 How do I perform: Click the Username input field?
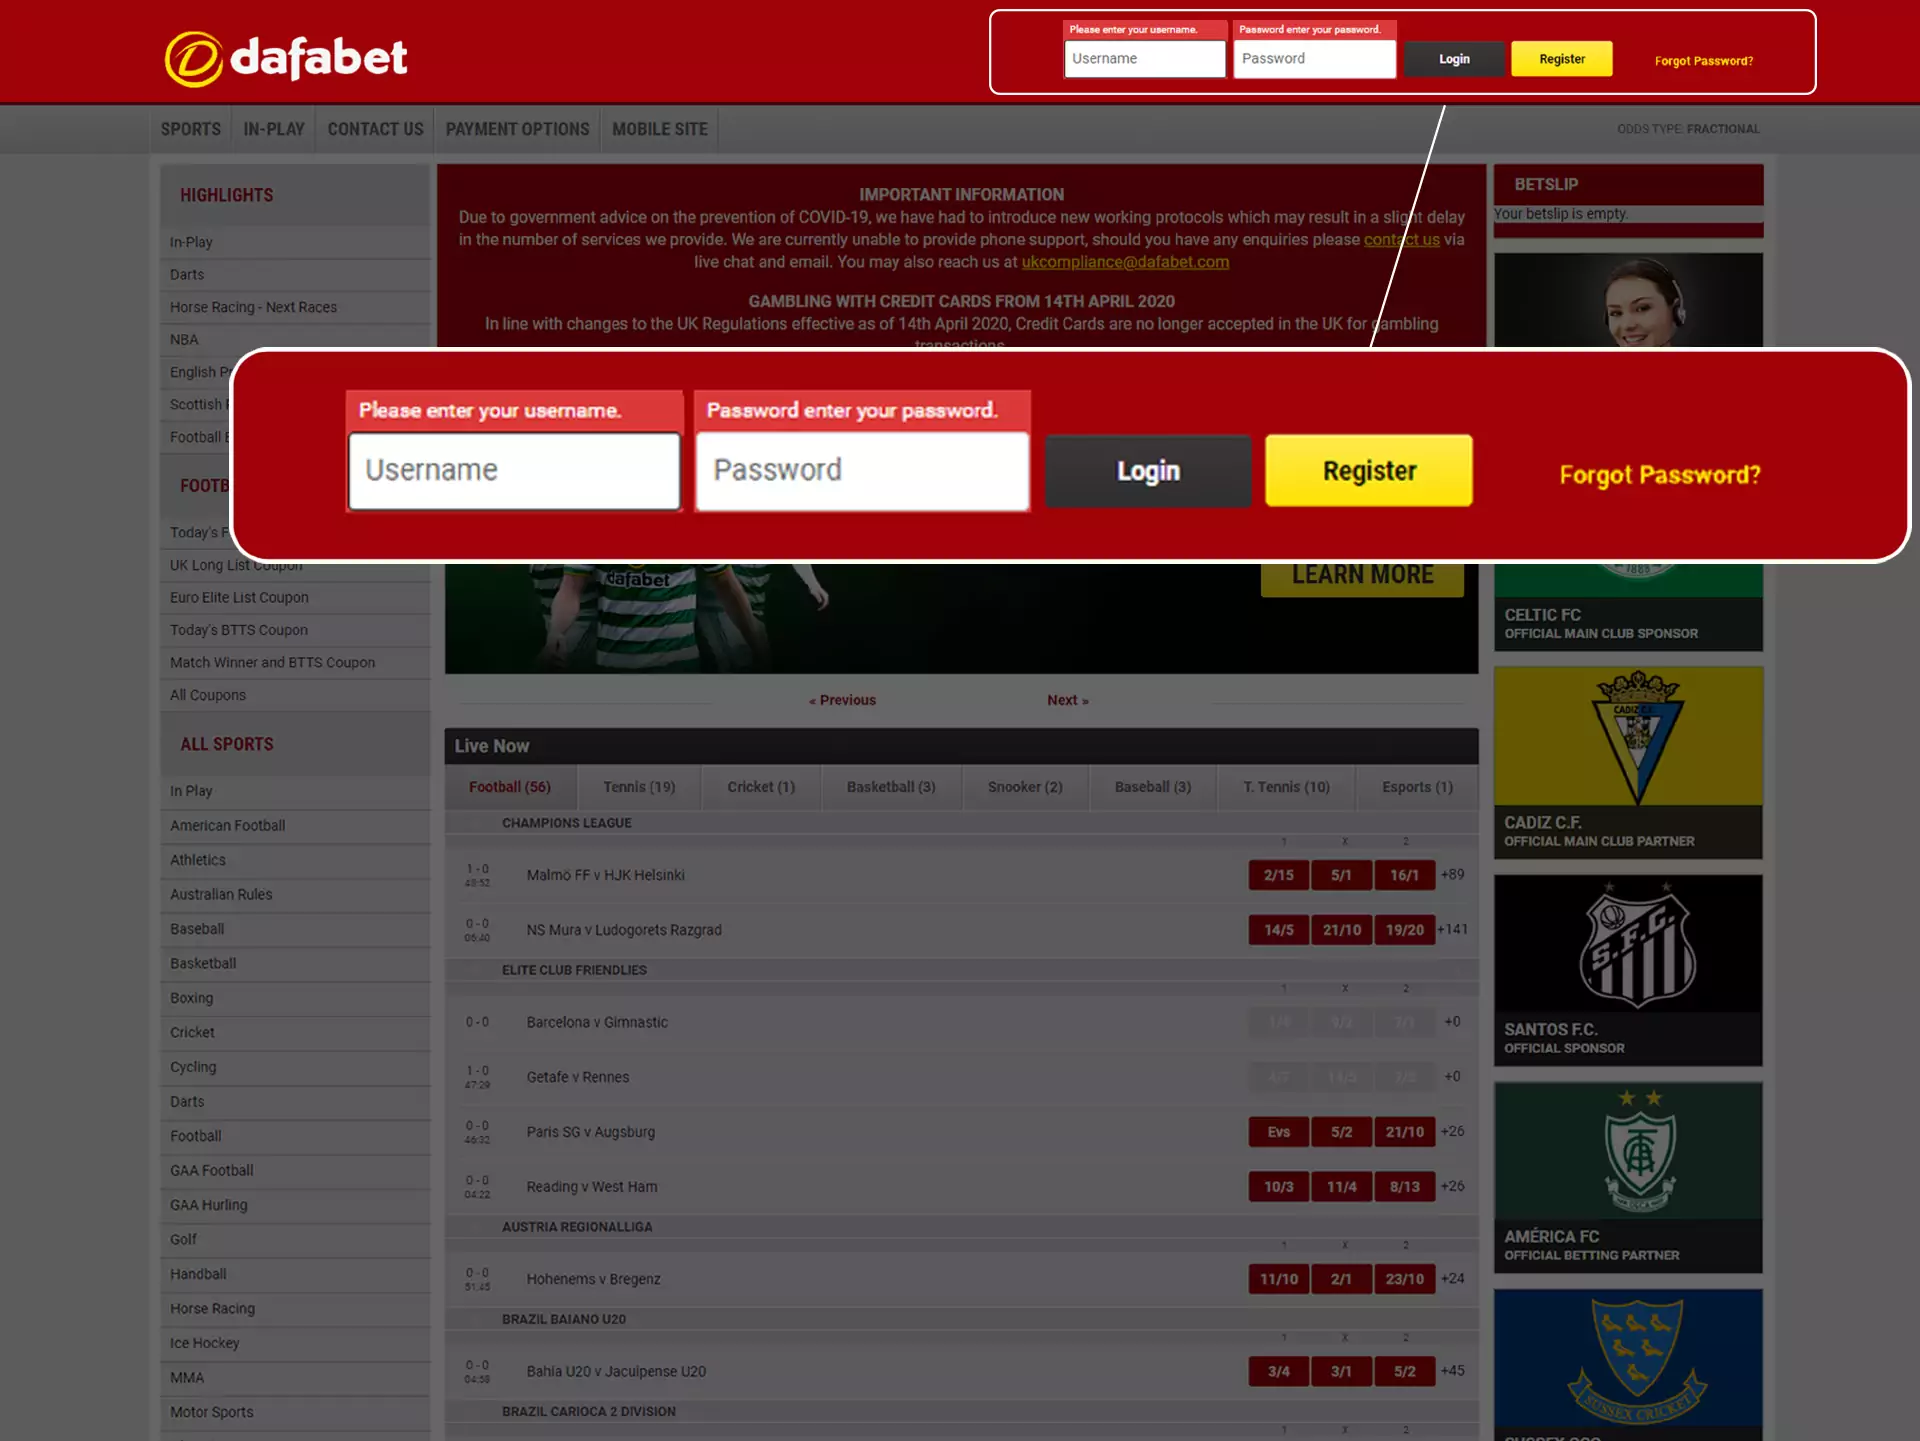coord(513,471)
